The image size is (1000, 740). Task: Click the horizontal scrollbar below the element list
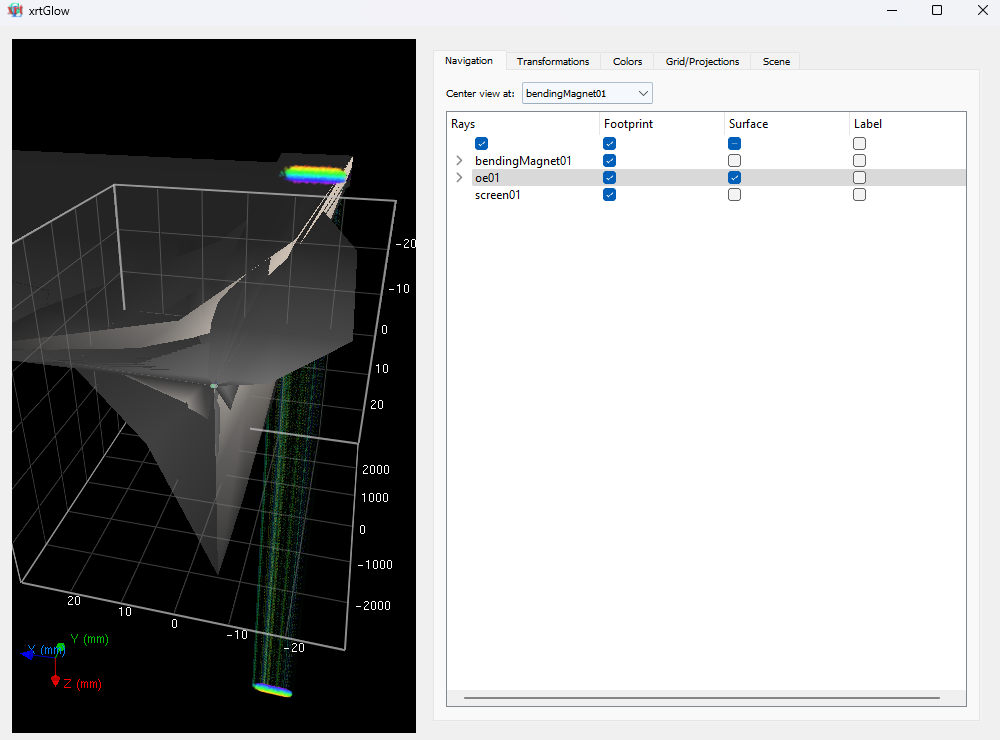[x=700, y=697]
